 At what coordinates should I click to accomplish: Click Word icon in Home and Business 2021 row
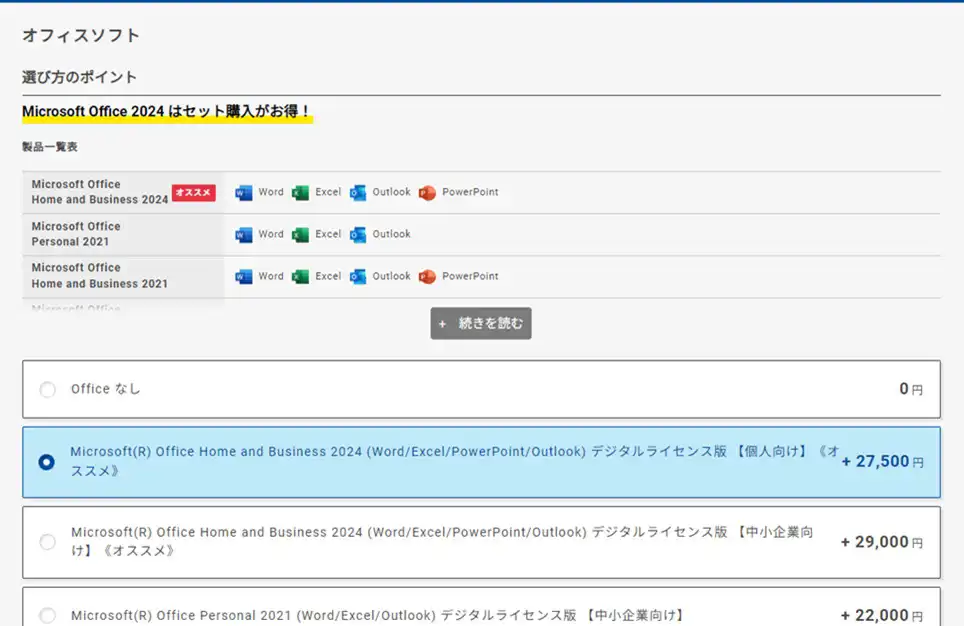(x=243, y=277)
